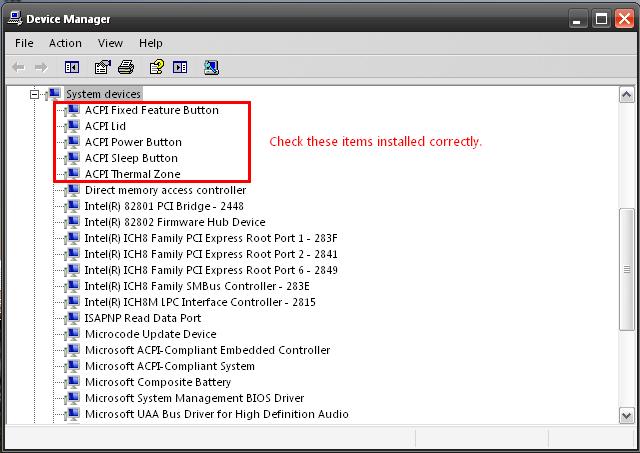Scan for hardware changes icon
640x453 pixels.
pos(211,67)
